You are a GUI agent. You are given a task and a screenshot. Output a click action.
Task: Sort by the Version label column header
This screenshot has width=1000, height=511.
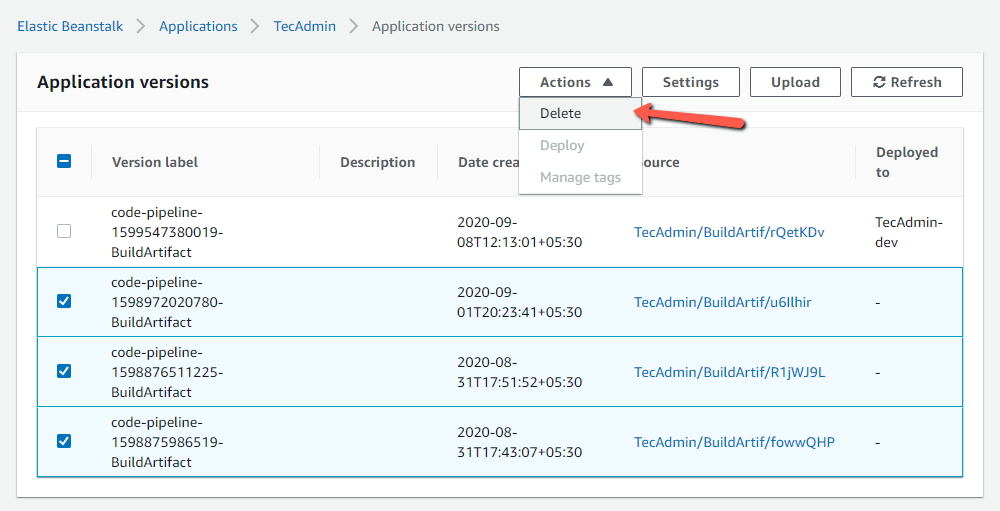(155, 162)
